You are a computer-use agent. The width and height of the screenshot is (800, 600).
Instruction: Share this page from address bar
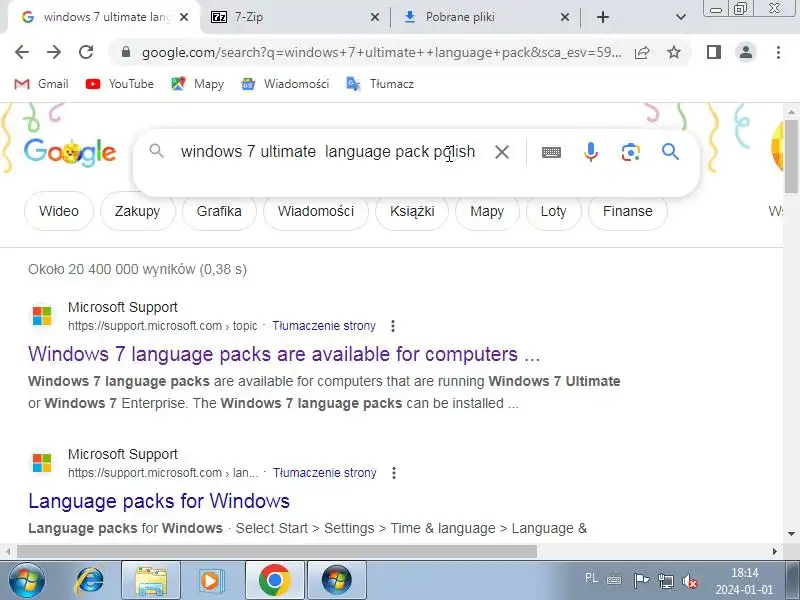pyautogui.click(x=642, y=52)
